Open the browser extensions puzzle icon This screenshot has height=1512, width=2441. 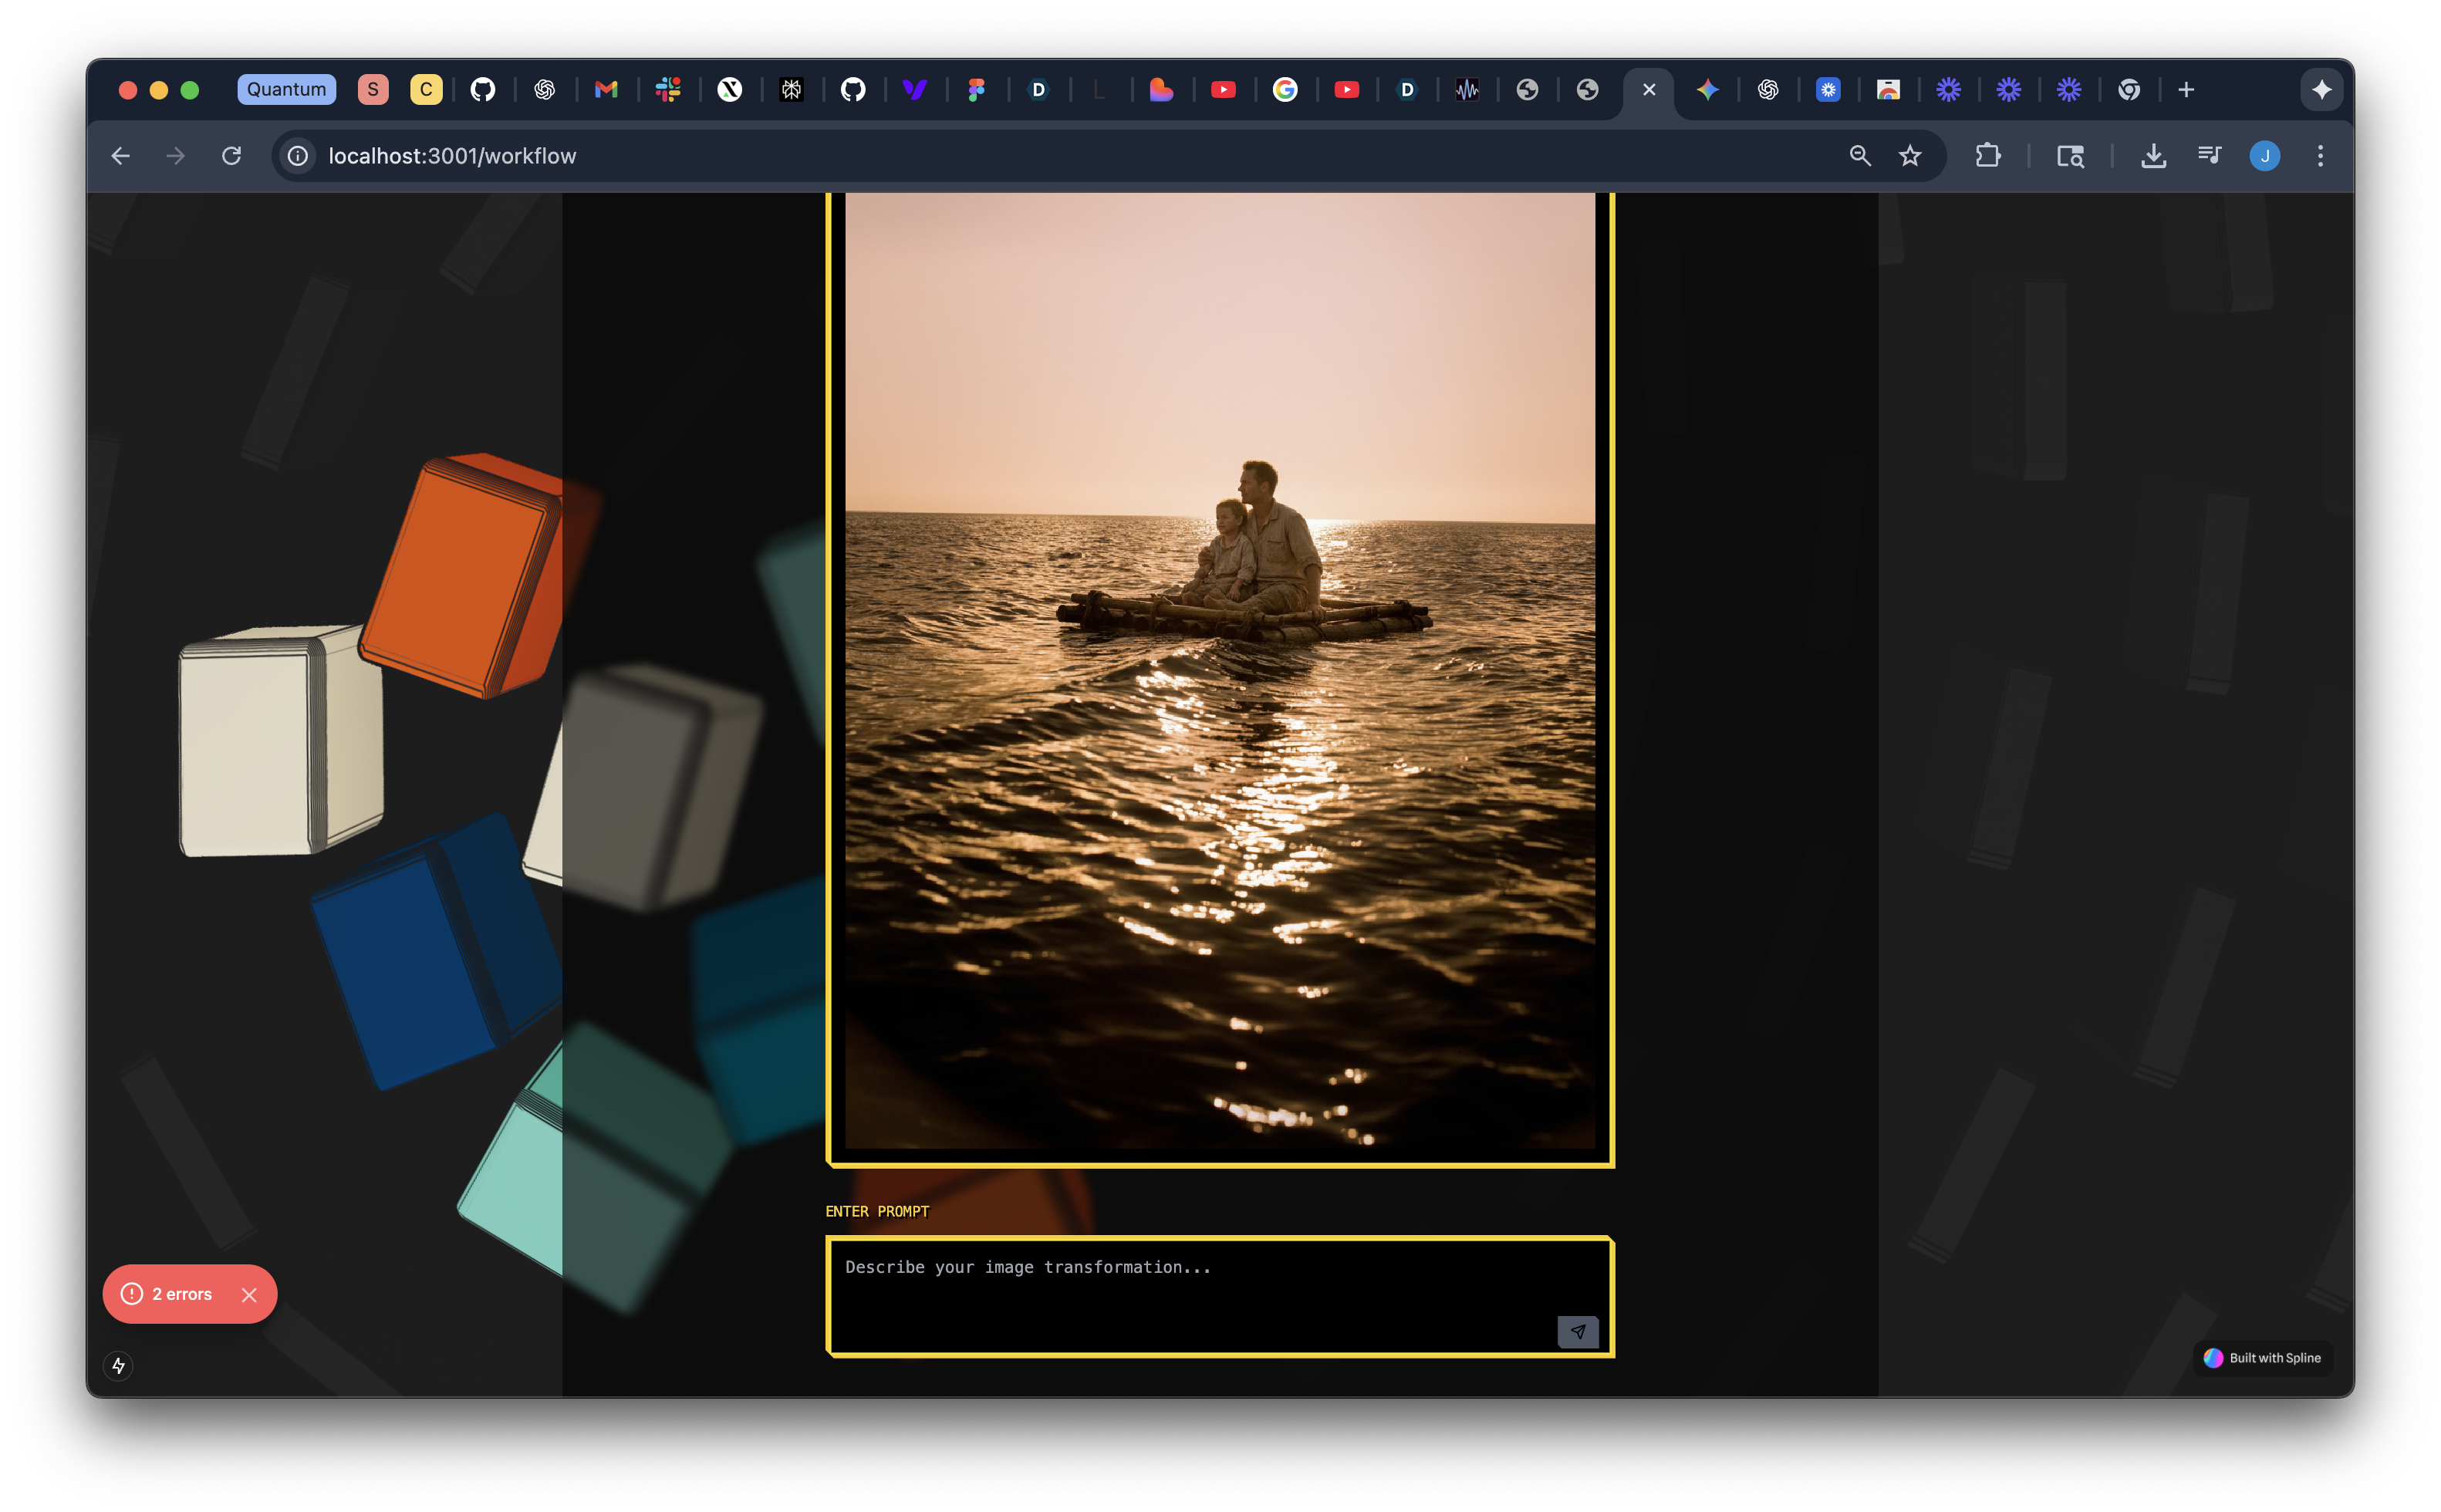[x=1987, y=156]
